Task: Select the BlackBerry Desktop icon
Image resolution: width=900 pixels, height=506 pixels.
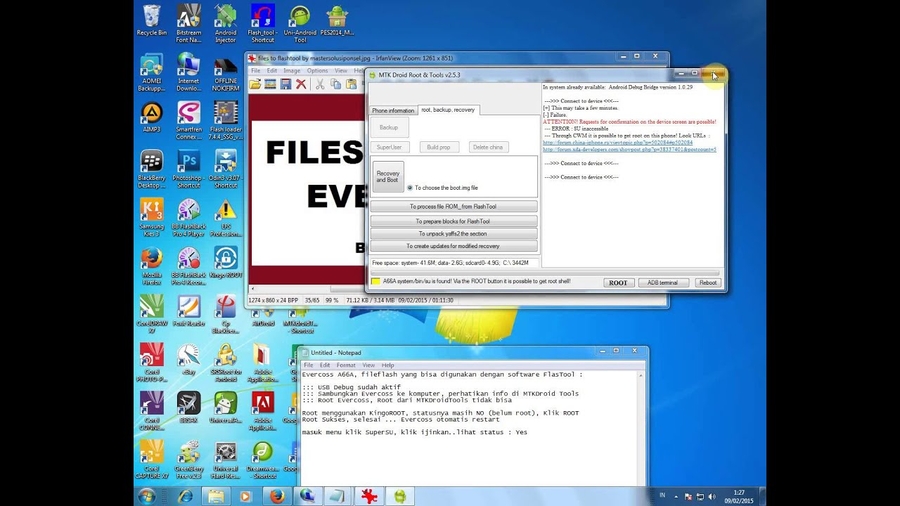Action: (152, 169)
